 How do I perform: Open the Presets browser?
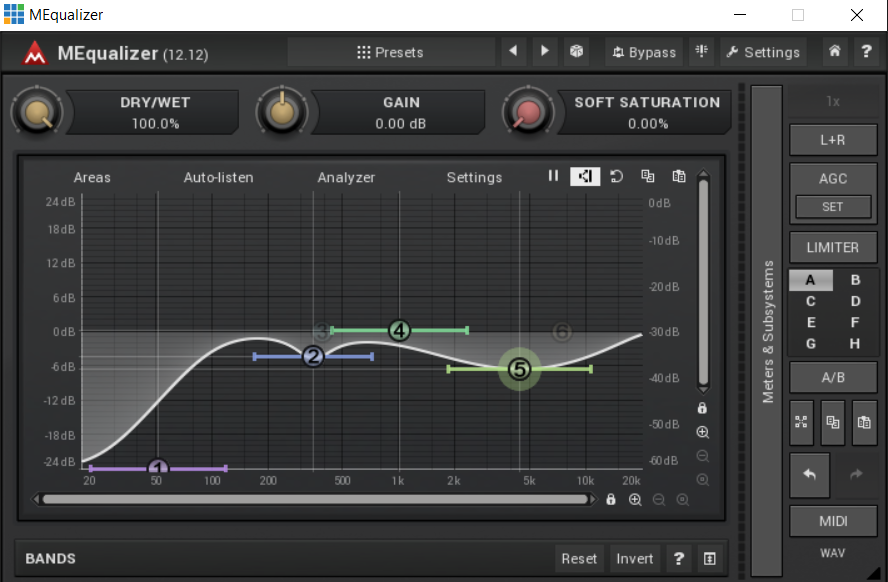coord(391,52)
